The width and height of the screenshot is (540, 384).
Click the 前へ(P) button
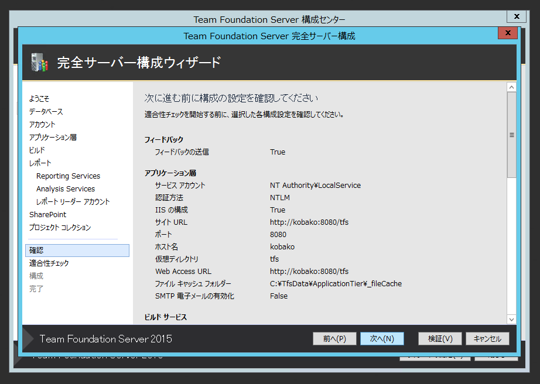tap(334, 339)
